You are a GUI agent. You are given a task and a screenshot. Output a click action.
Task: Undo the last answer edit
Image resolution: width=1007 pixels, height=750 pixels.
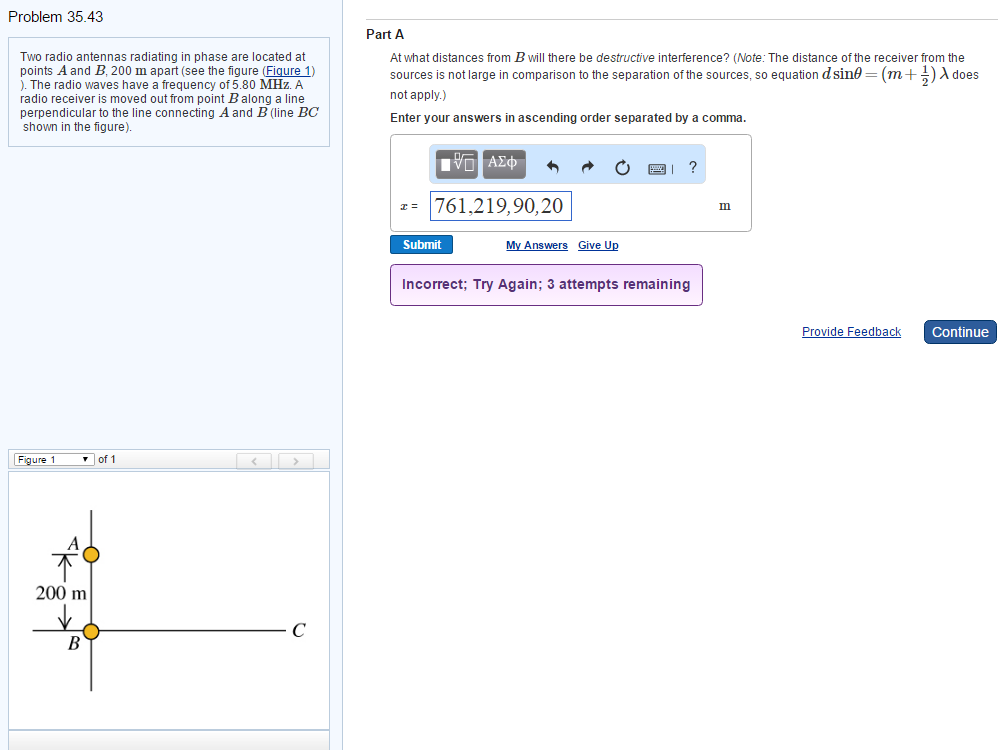click(552, 168)
